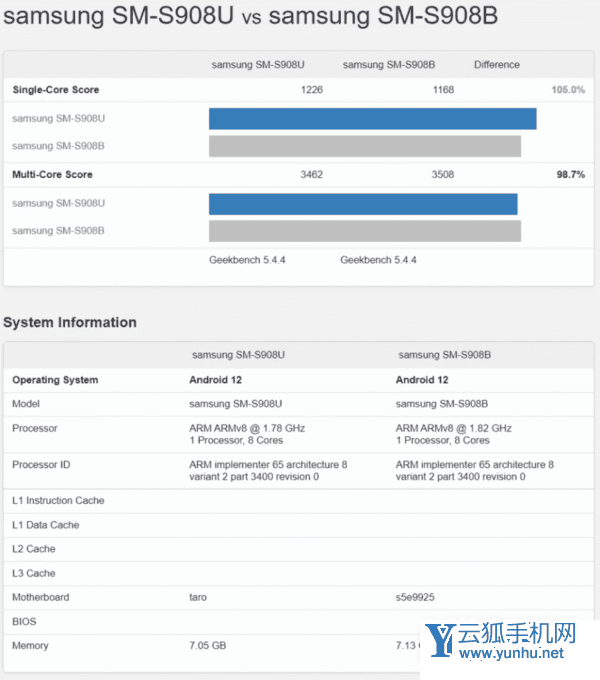Click the Single-Core Score label

click(56, 90)
